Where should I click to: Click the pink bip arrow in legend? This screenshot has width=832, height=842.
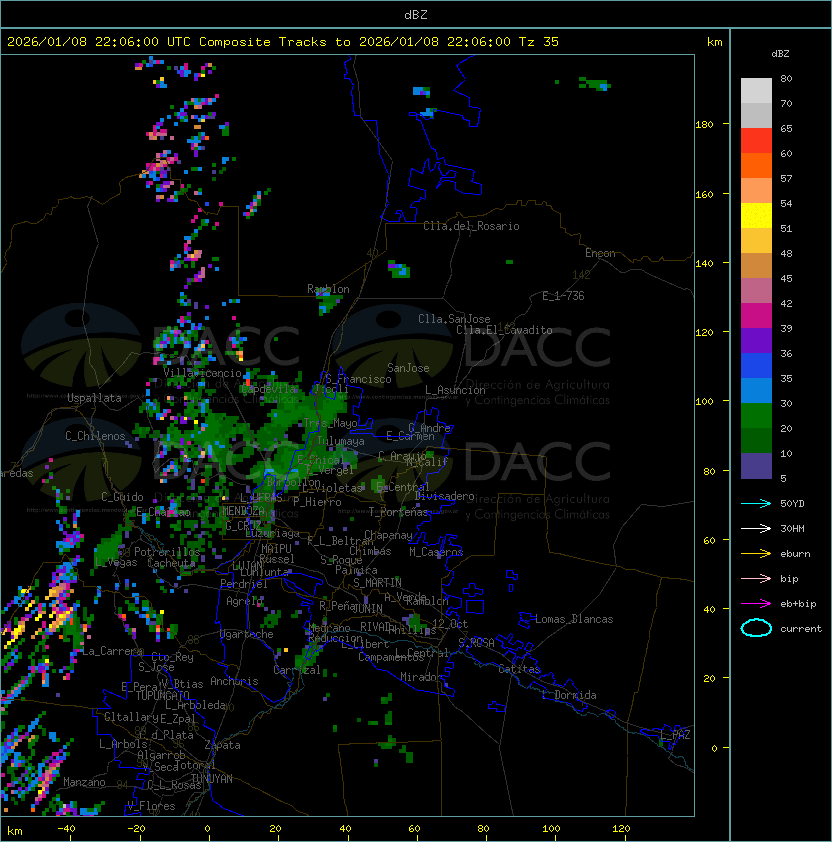[756, 578]
